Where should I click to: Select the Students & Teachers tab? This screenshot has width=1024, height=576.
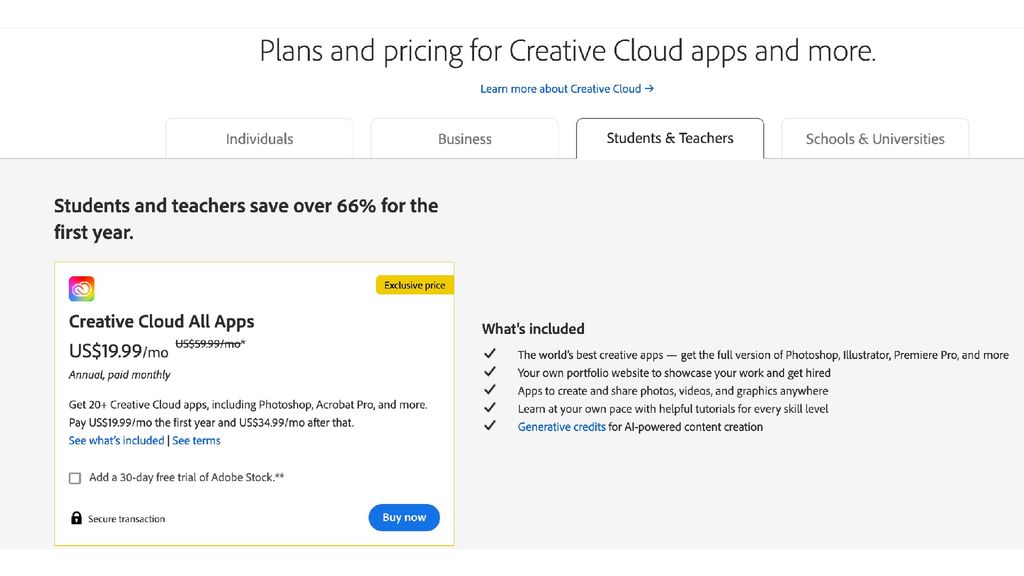pos(669,137)
